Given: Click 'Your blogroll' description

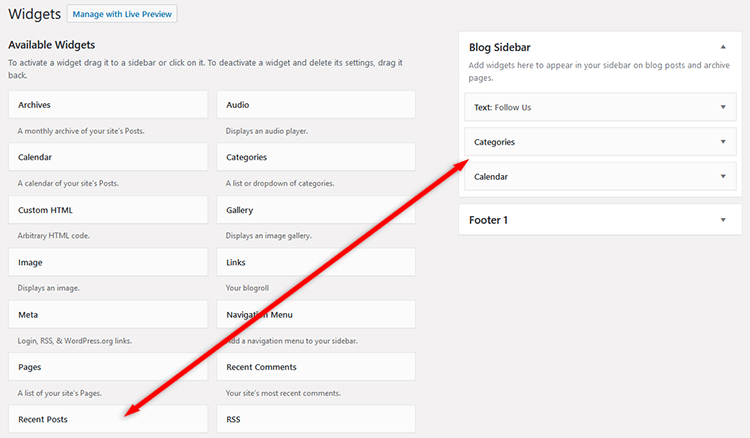Looking at the screenshot, I should (x=247, y=288).
